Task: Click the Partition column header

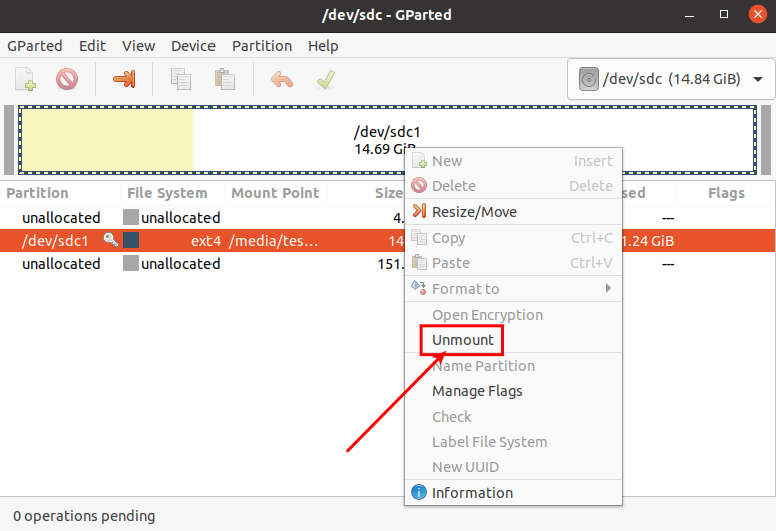Action: tap(60, 193)
